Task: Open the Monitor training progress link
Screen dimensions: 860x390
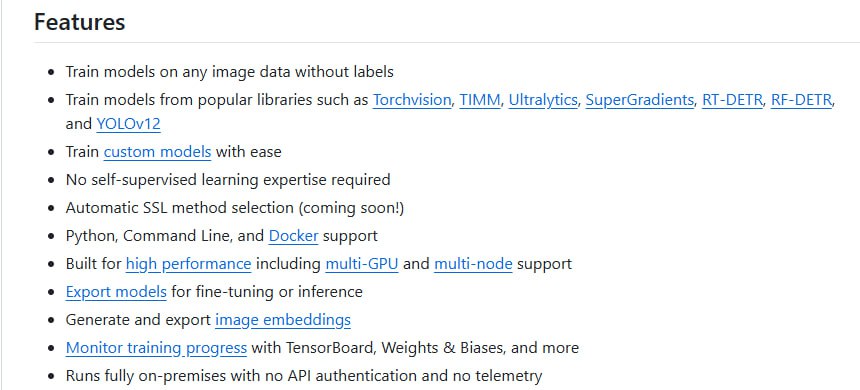Action: point(156,348)
